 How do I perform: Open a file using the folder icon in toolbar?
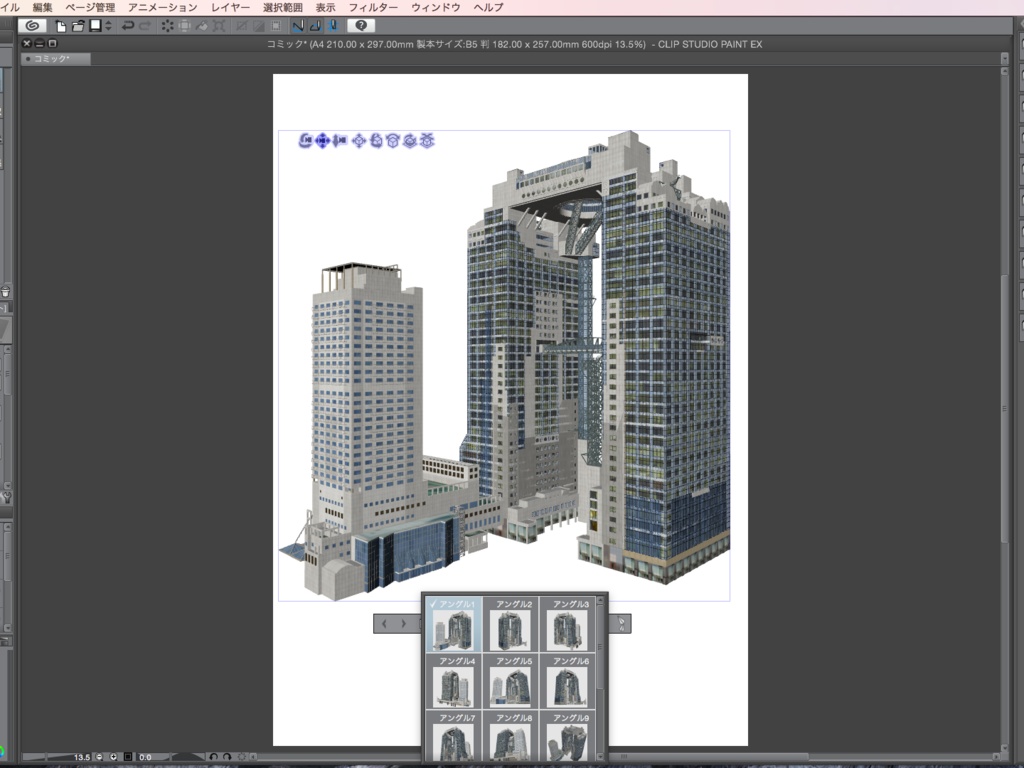coord(77,24)
